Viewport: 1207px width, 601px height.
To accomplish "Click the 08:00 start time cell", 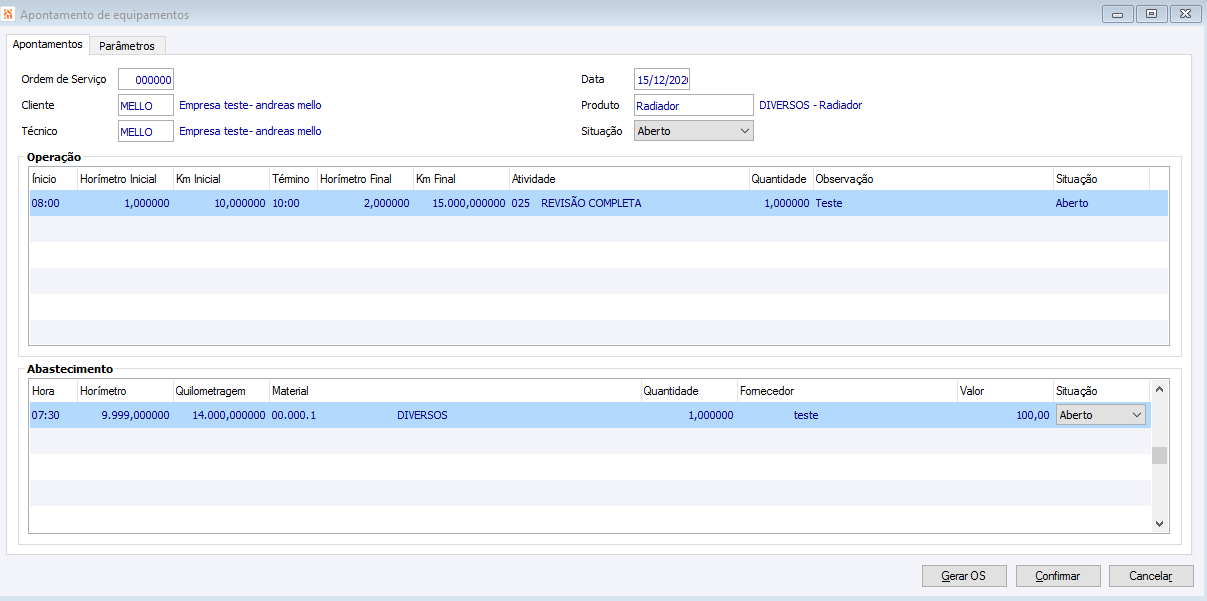I will tap(53, 203).
